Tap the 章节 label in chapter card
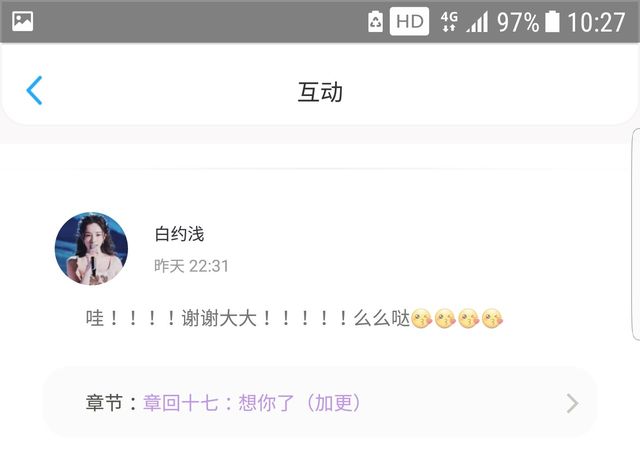This screenshot has height=461, width=640. click(104, 403)
